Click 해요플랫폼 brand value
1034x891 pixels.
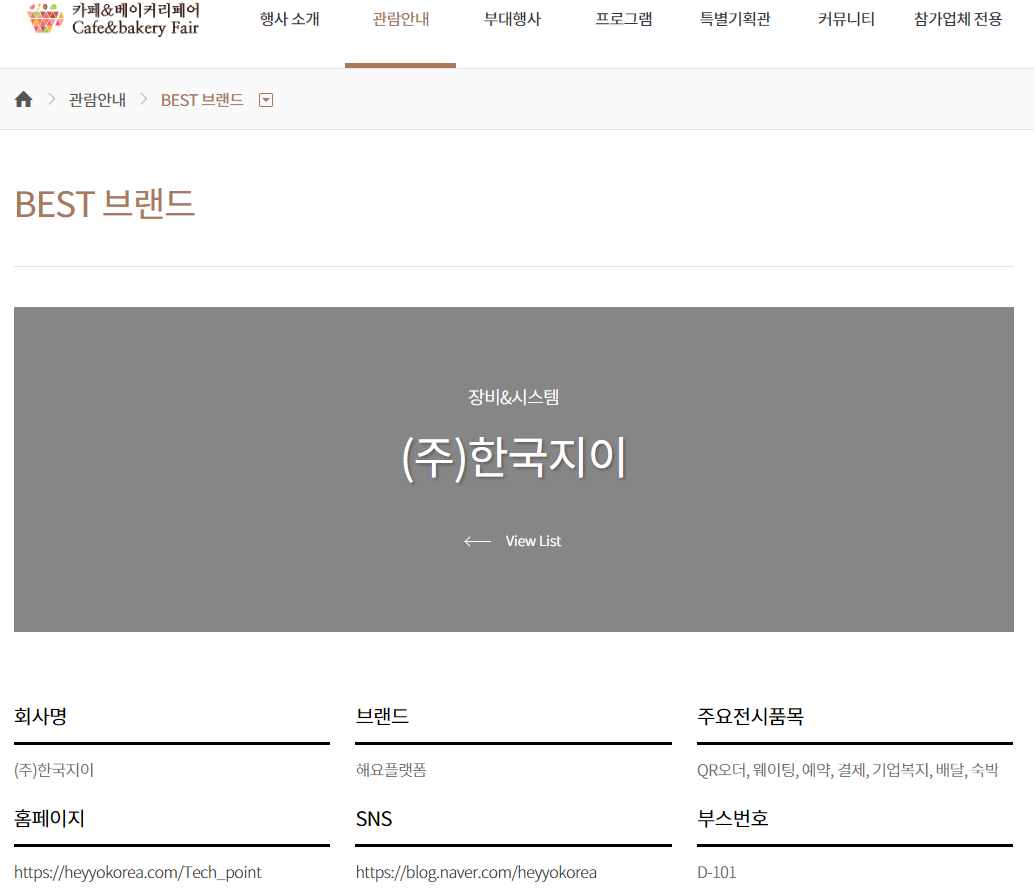(391, 770)
